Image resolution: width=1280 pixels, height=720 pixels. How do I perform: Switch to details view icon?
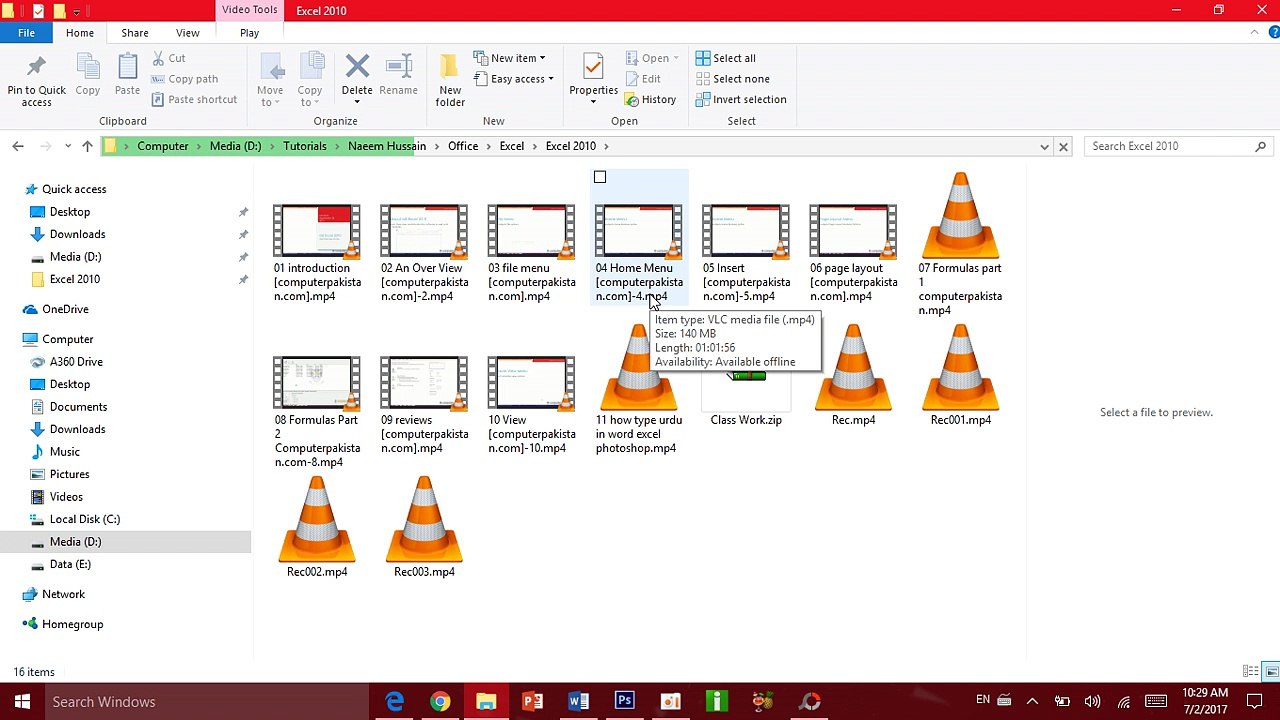(1250, 671)
